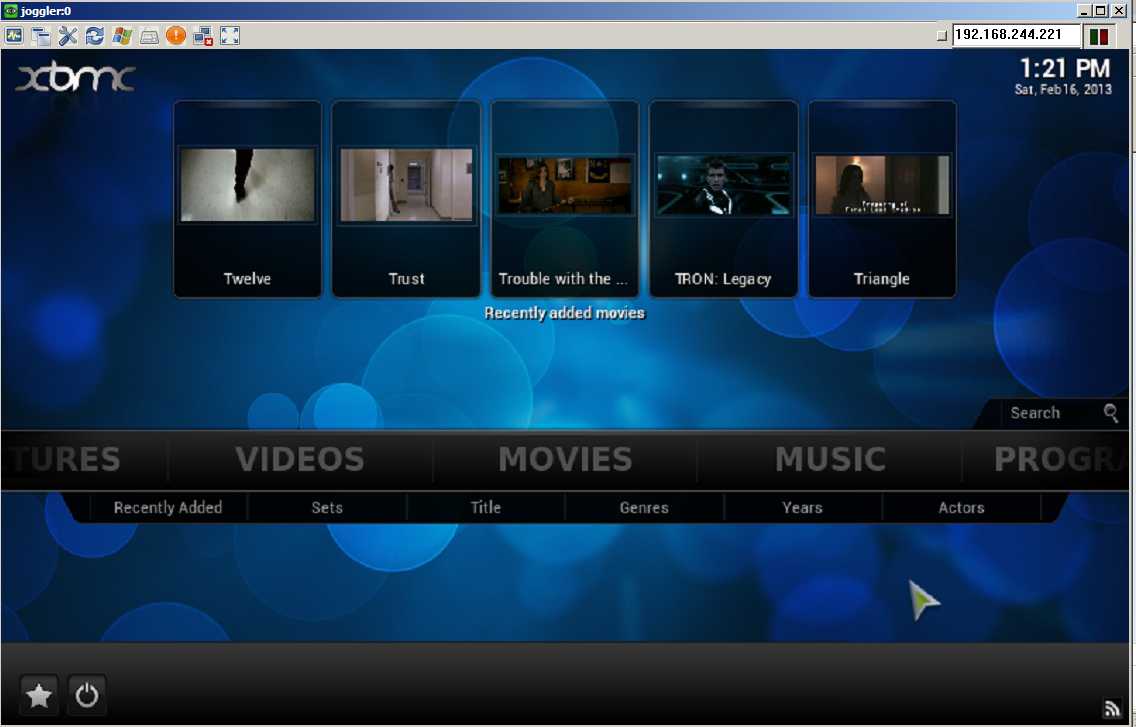Open the Recently Added submenu
Screen dimensions: 1136x727
168,507
